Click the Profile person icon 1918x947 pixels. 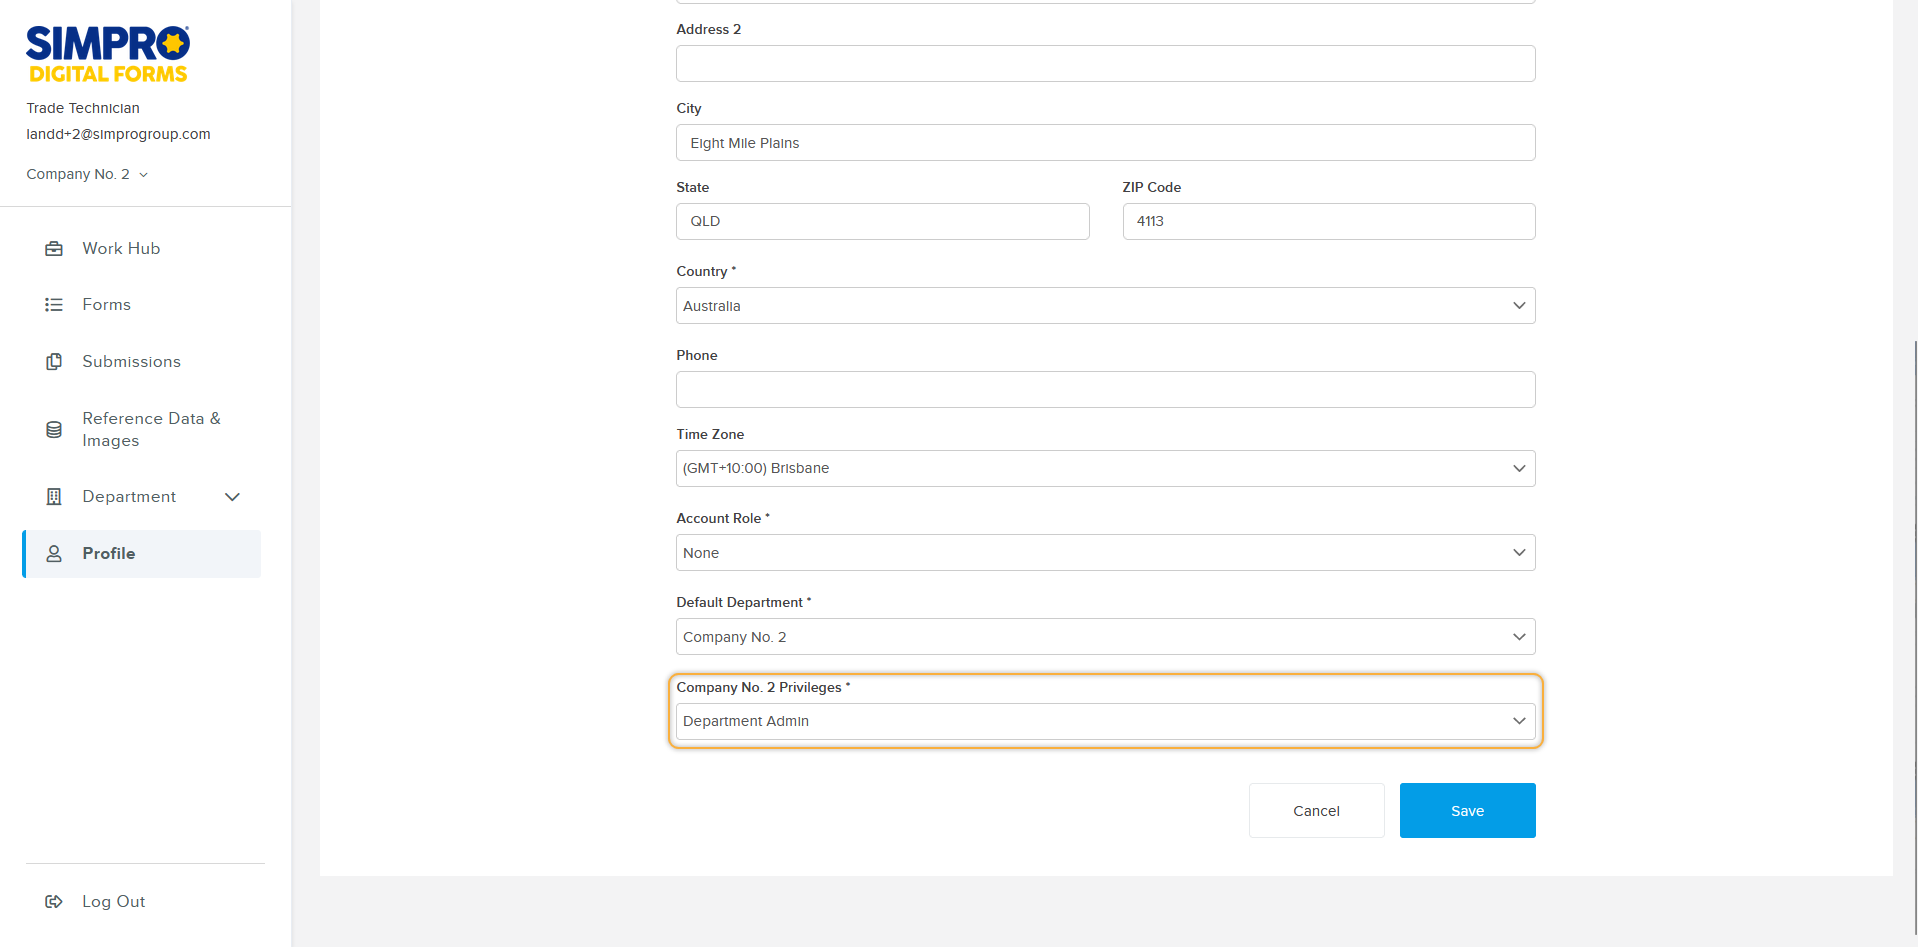tap(54, 553)
